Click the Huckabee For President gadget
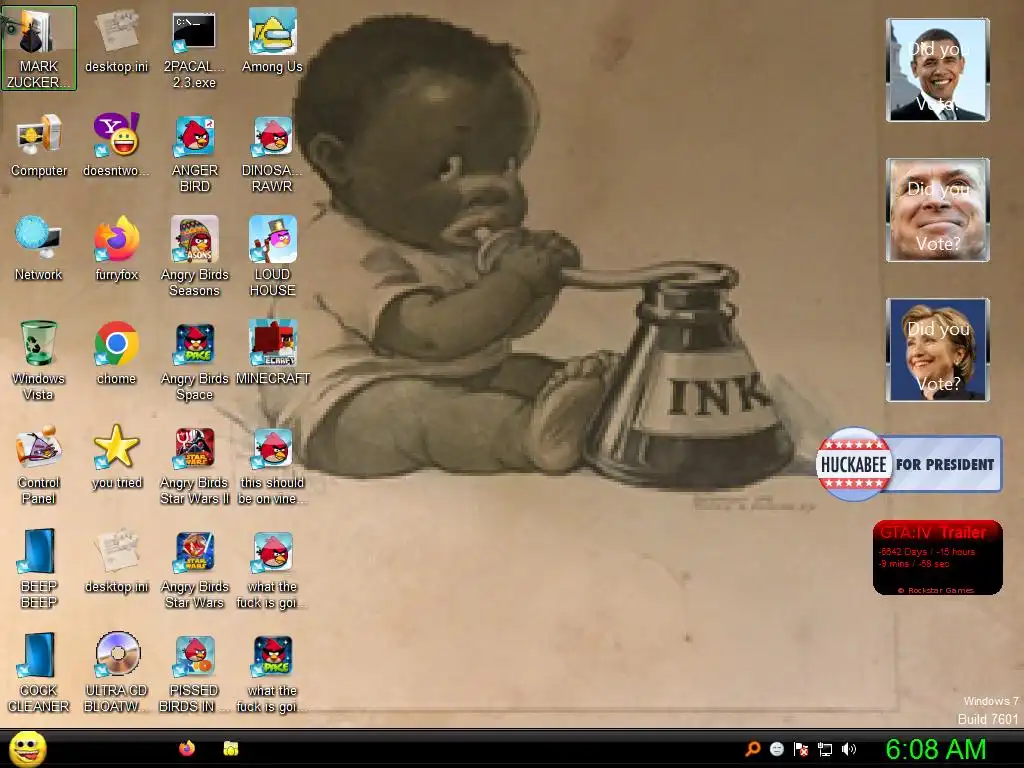Screen dimensions: 1024x768 pos(909,464)
